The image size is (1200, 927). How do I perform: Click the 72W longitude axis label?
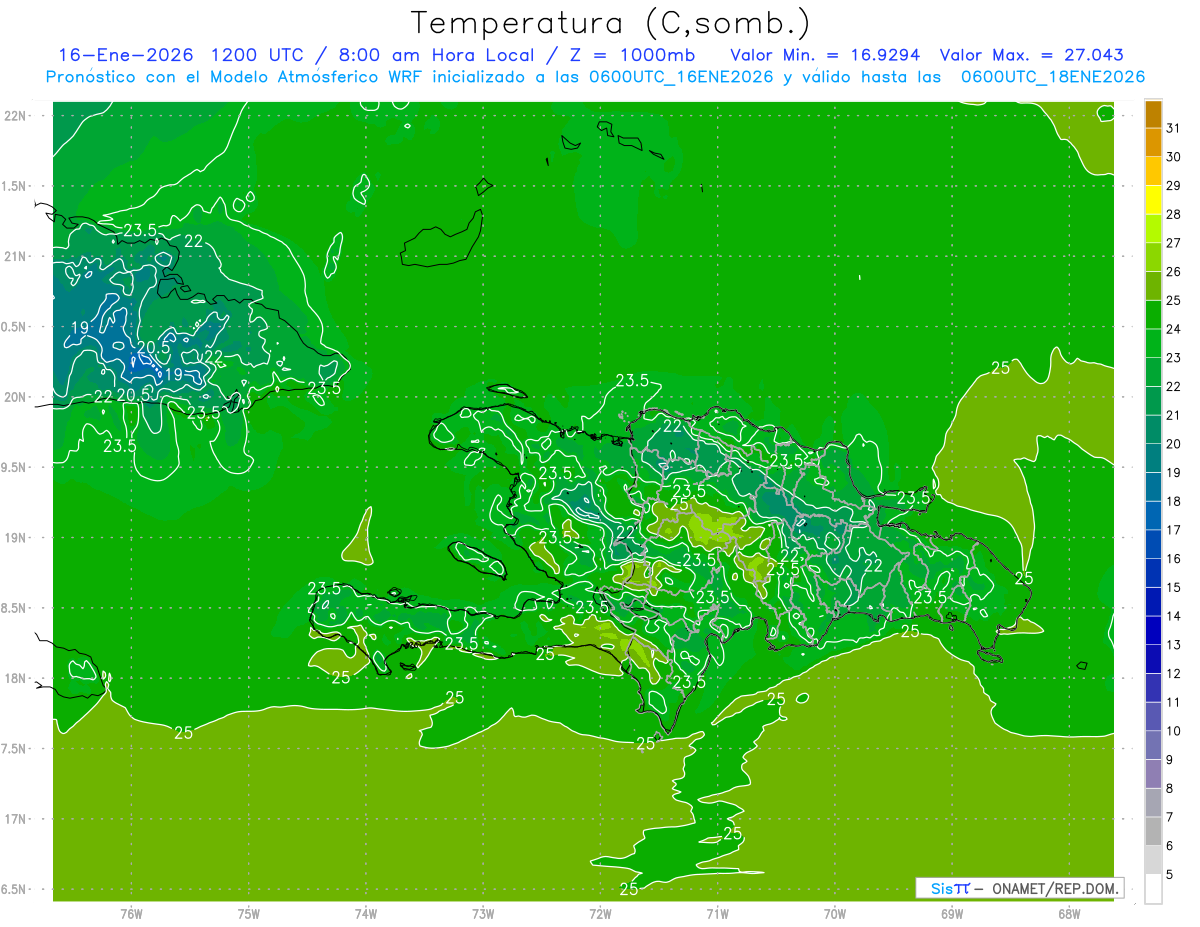click(600, 914)
